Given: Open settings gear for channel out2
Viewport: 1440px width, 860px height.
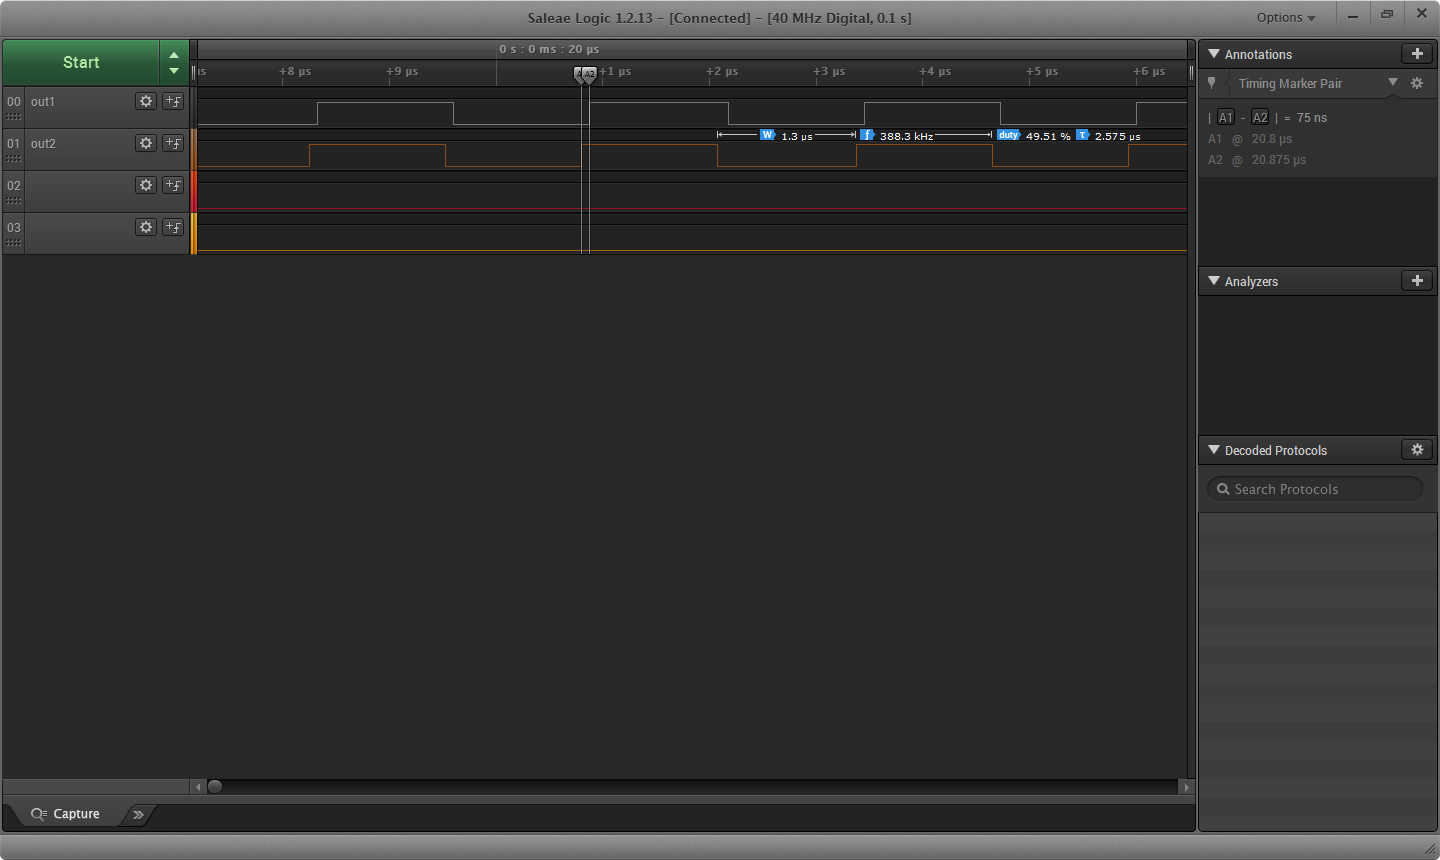Looking at the screenshot, I should click(x=146, y=143).
